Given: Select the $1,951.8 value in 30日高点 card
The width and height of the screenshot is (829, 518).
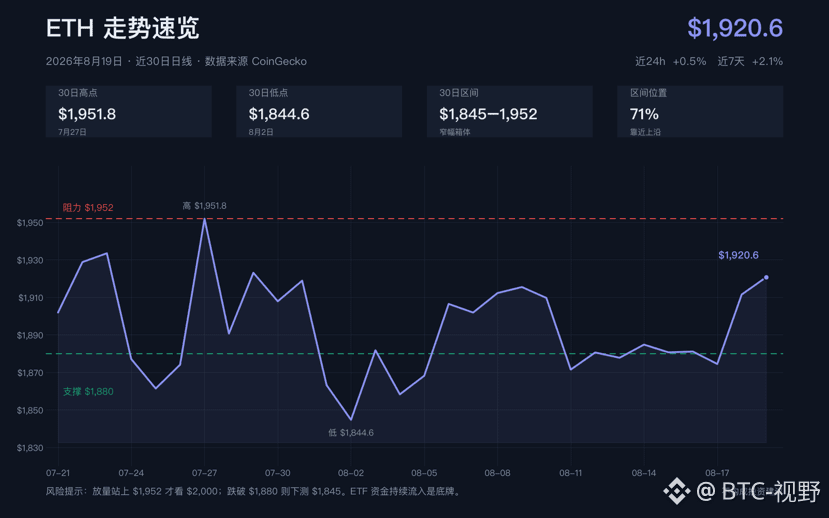Looking at the screenshot, I should (87, 114).
